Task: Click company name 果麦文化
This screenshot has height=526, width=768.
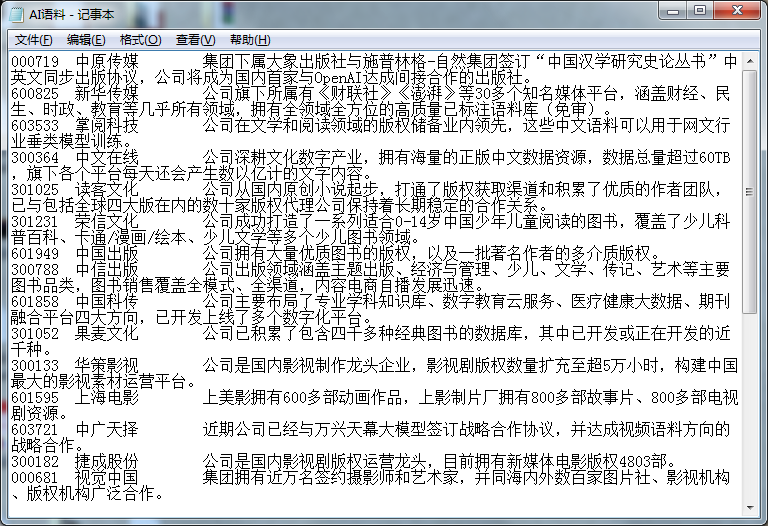Action: point(107,334)
